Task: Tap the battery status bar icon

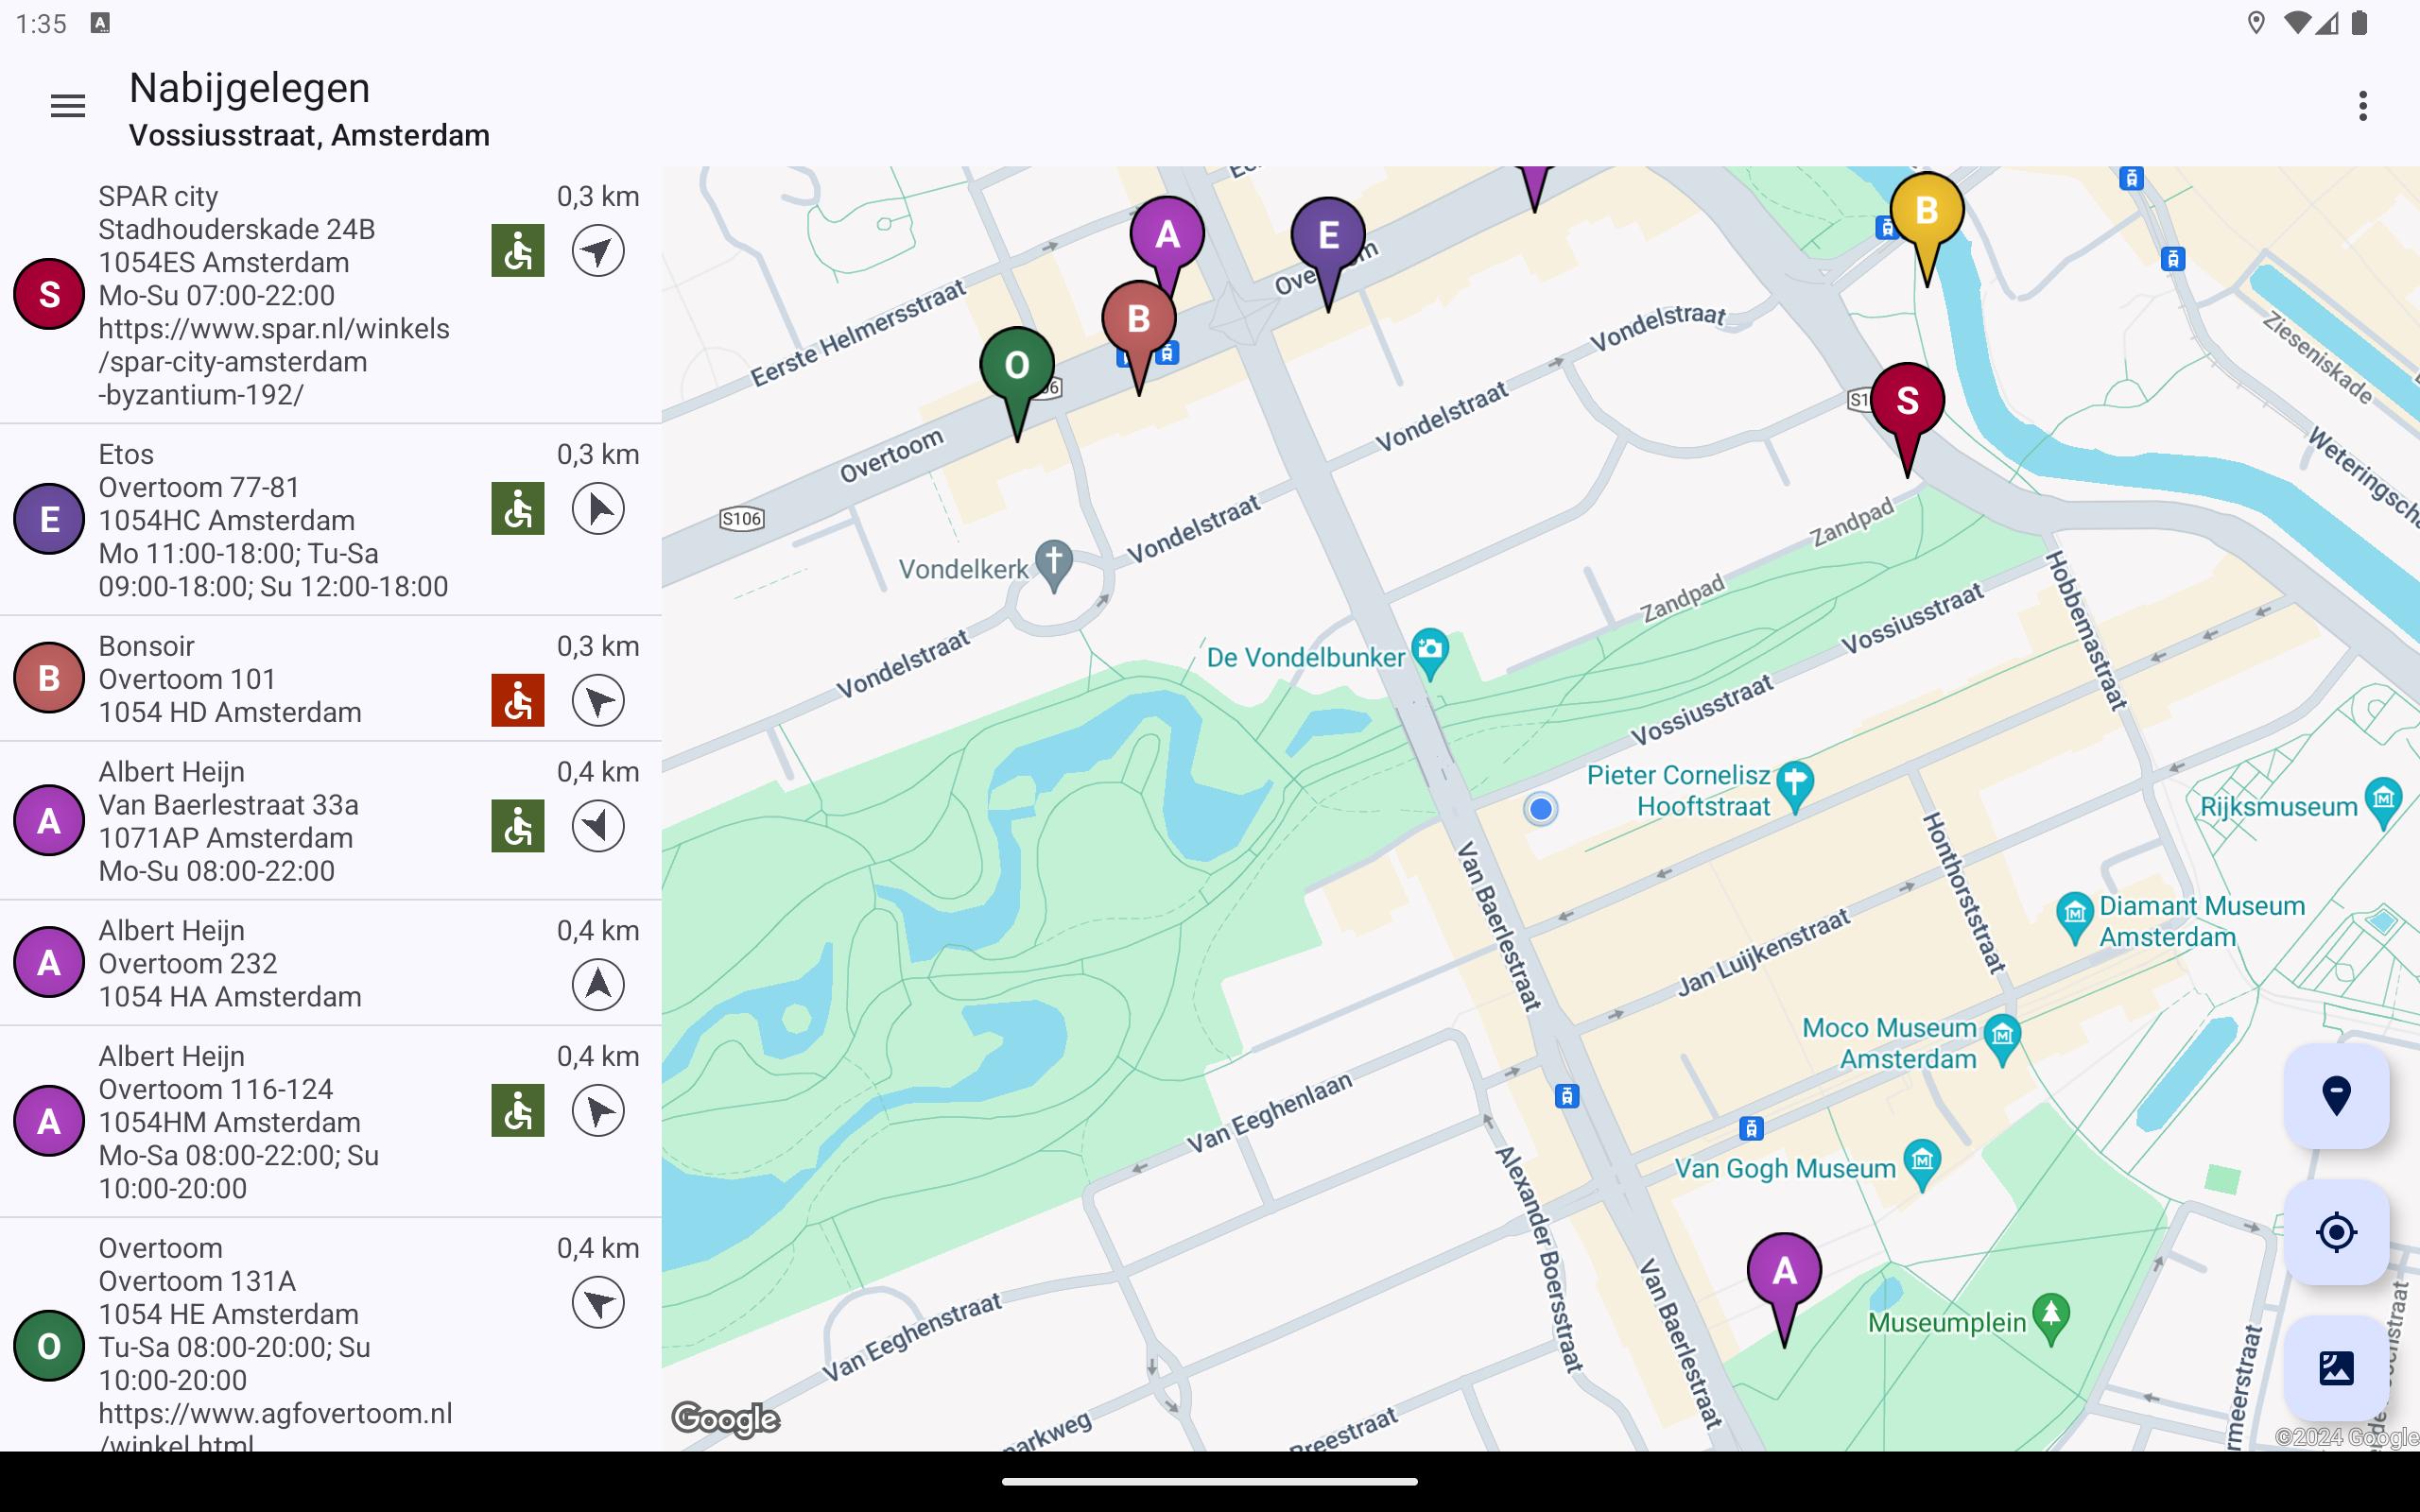Action: (x=2359, y=23)
